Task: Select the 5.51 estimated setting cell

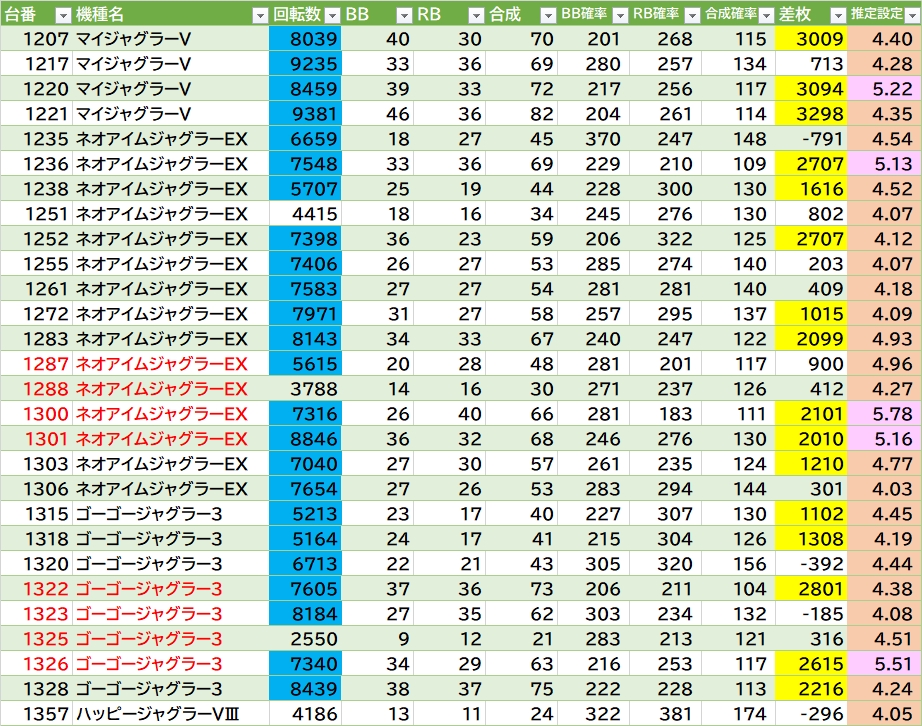Action: pos(884,664)
